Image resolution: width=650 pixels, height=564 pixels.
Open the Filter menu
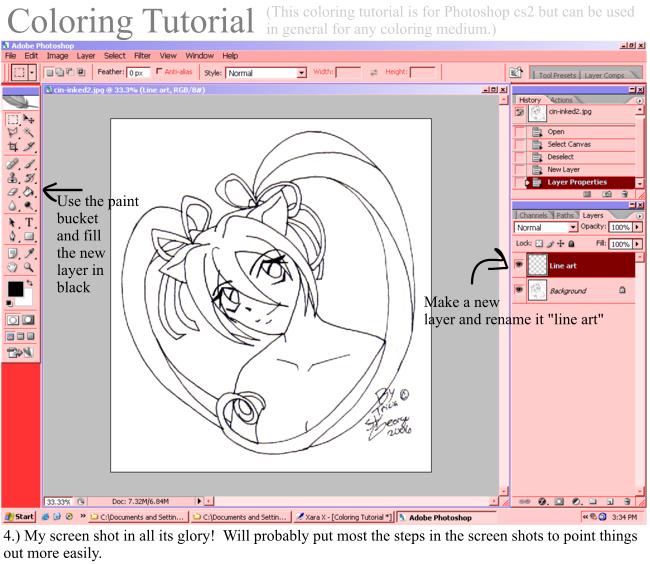tap(142, 56)
